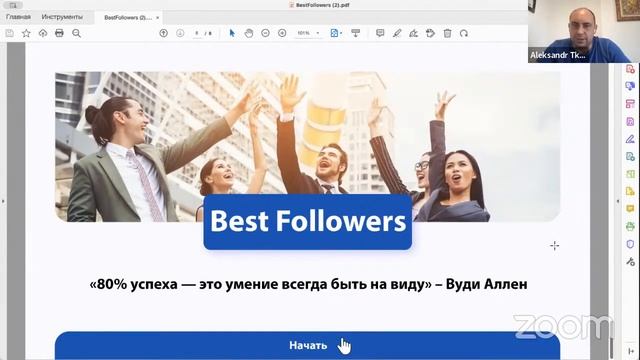Image resolution: width=640 pixels, height=360 pixels.
Task: Click the scrolling mode toolbar icon
Action: (x=356, y=33)
